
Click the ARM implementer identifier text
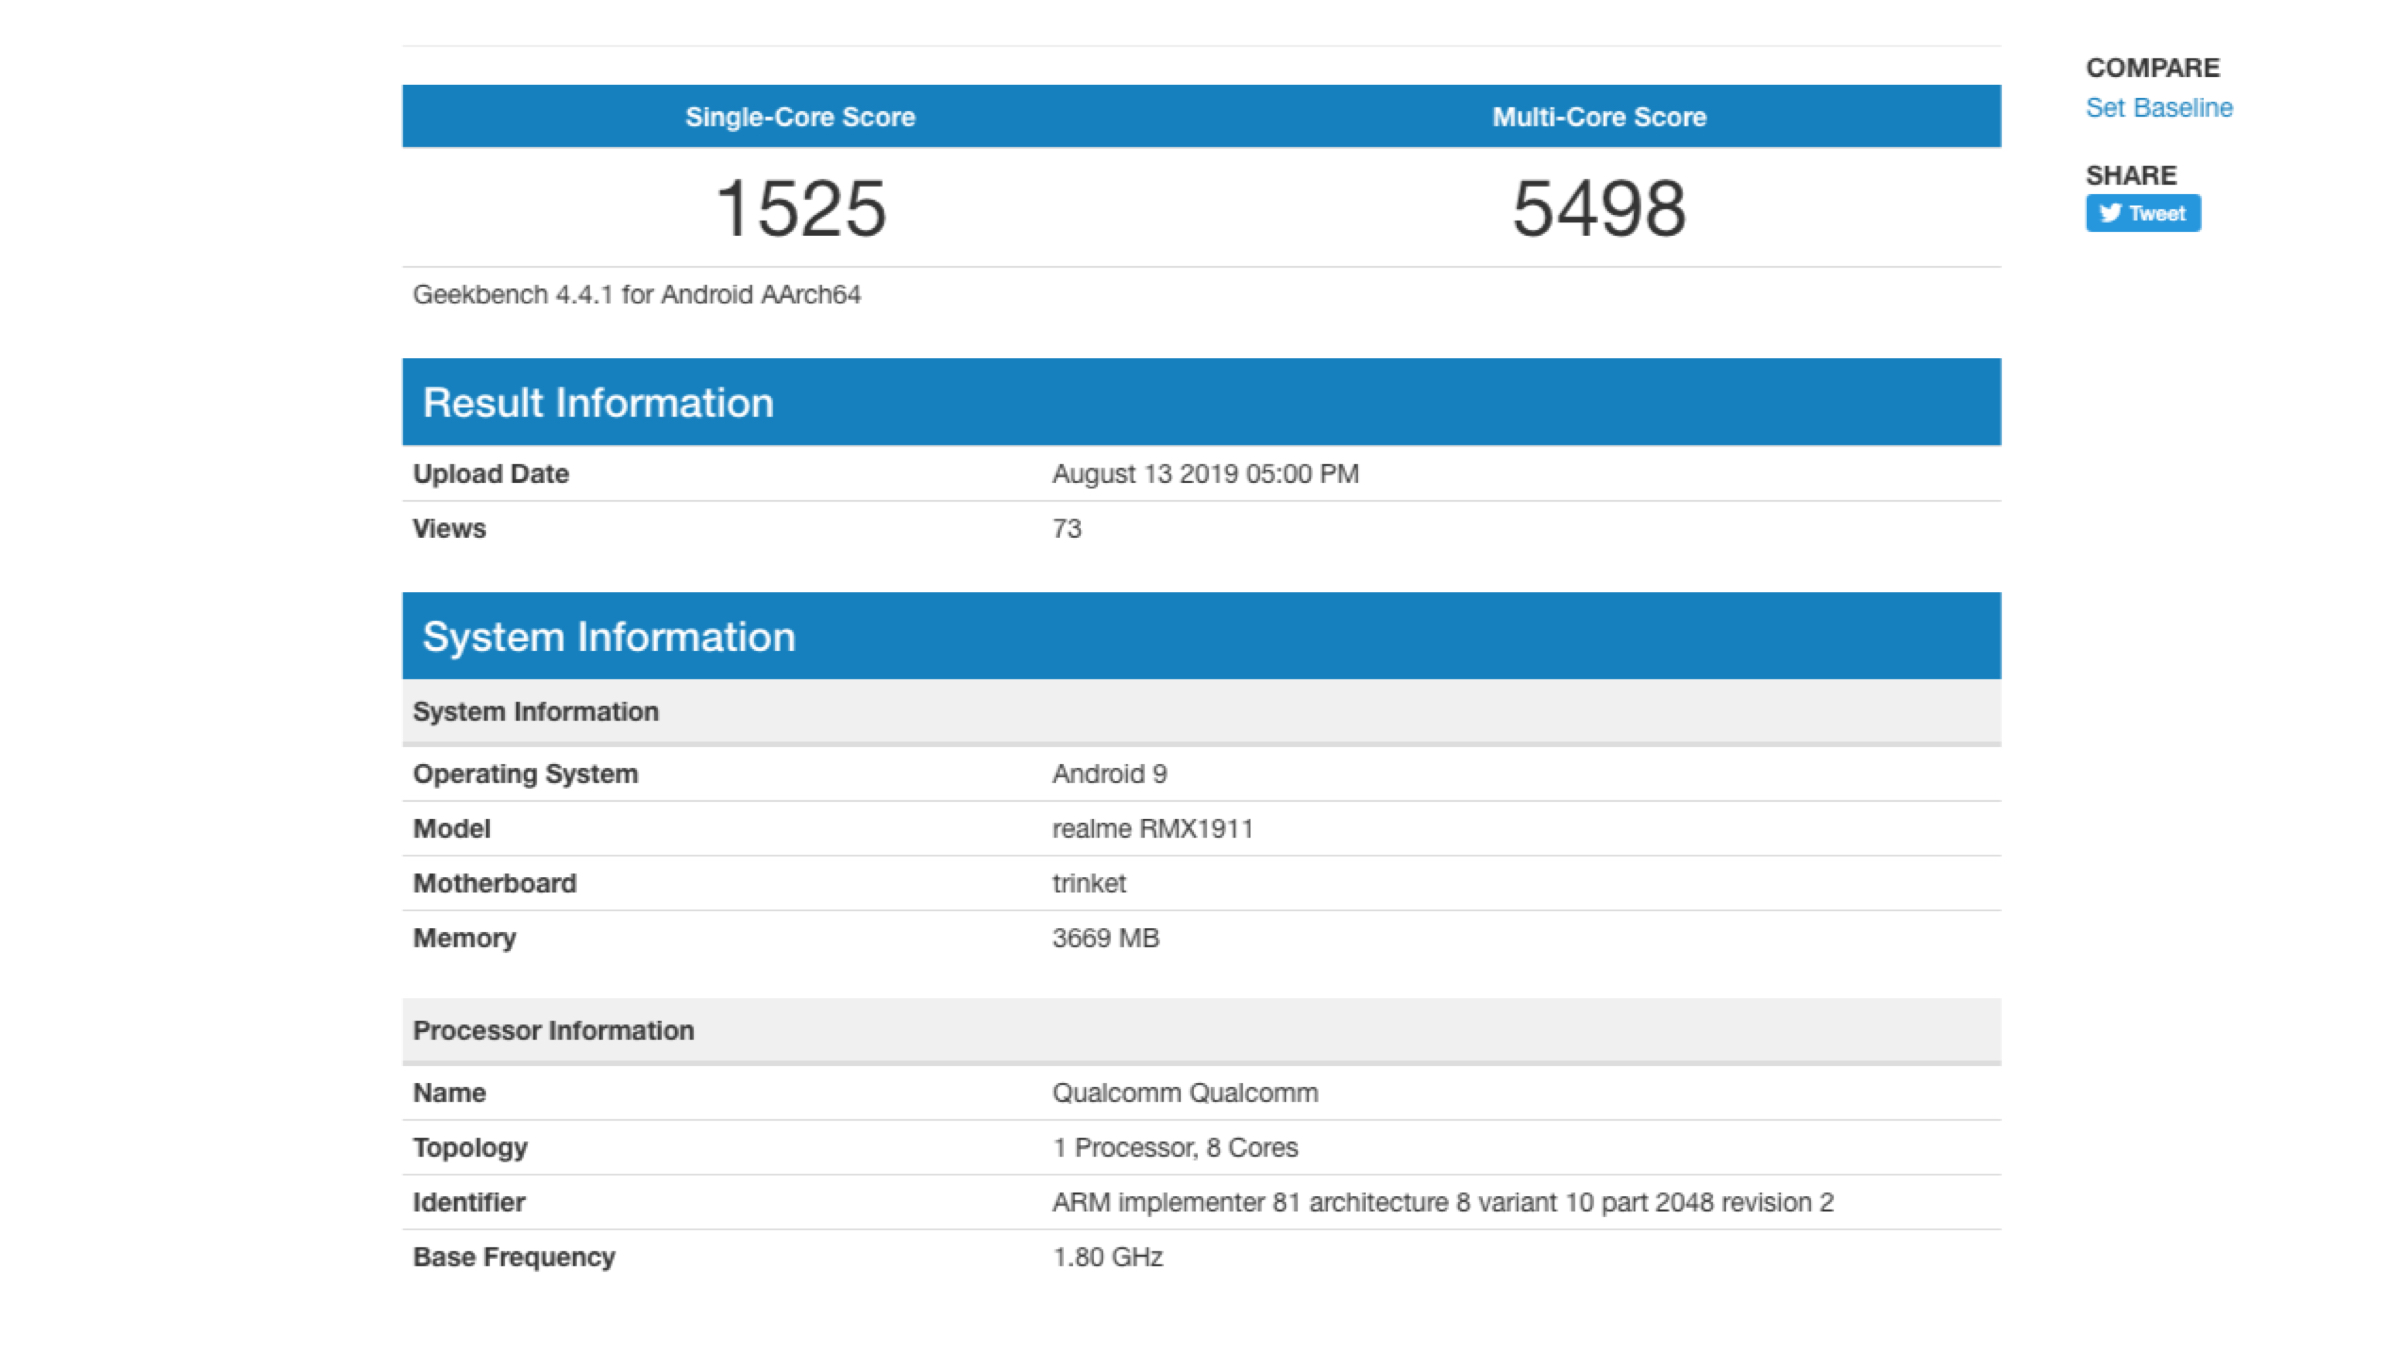[1442, 1202]
